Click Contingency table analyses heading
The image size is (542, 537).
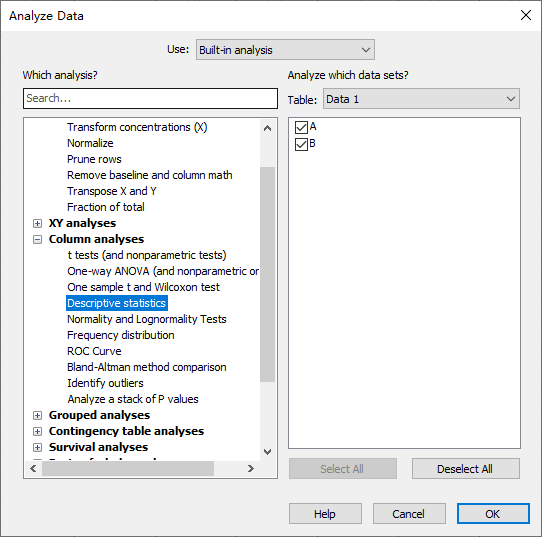126,431
